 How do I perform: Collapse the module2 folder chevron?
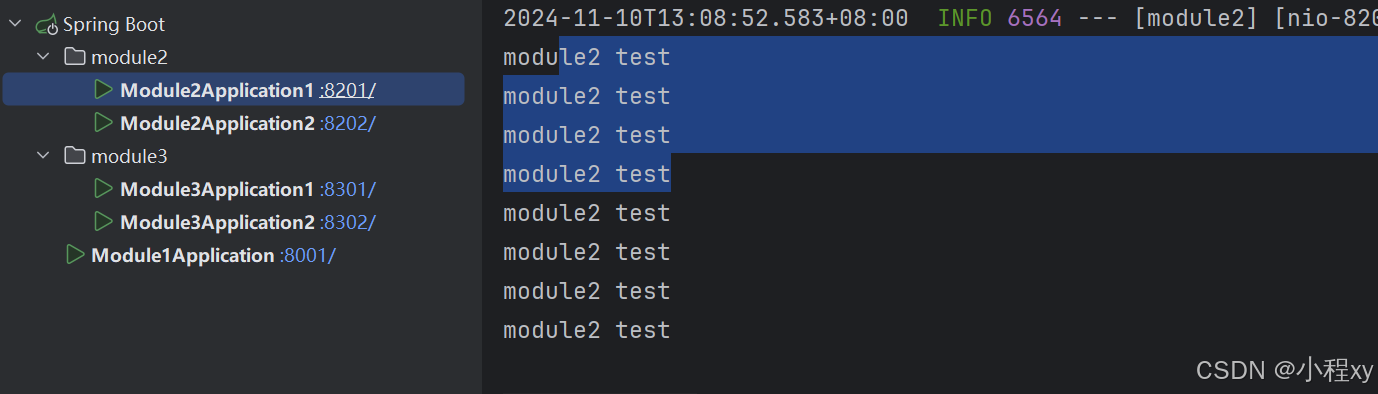pos(43,57)
